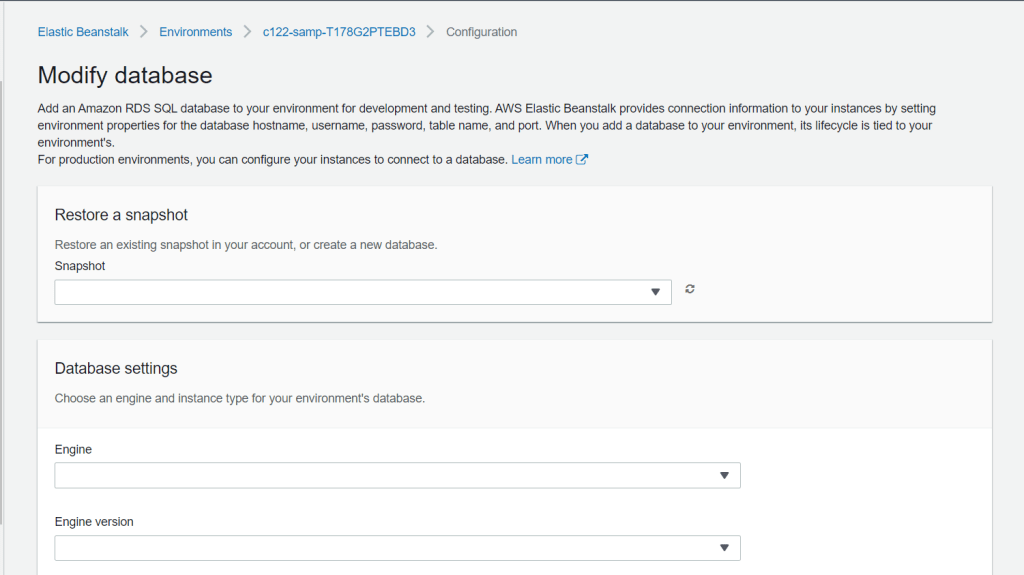Open the c122-samp-T178G2PTEBD3 environment breadcrumb

(x=339, y=32)
